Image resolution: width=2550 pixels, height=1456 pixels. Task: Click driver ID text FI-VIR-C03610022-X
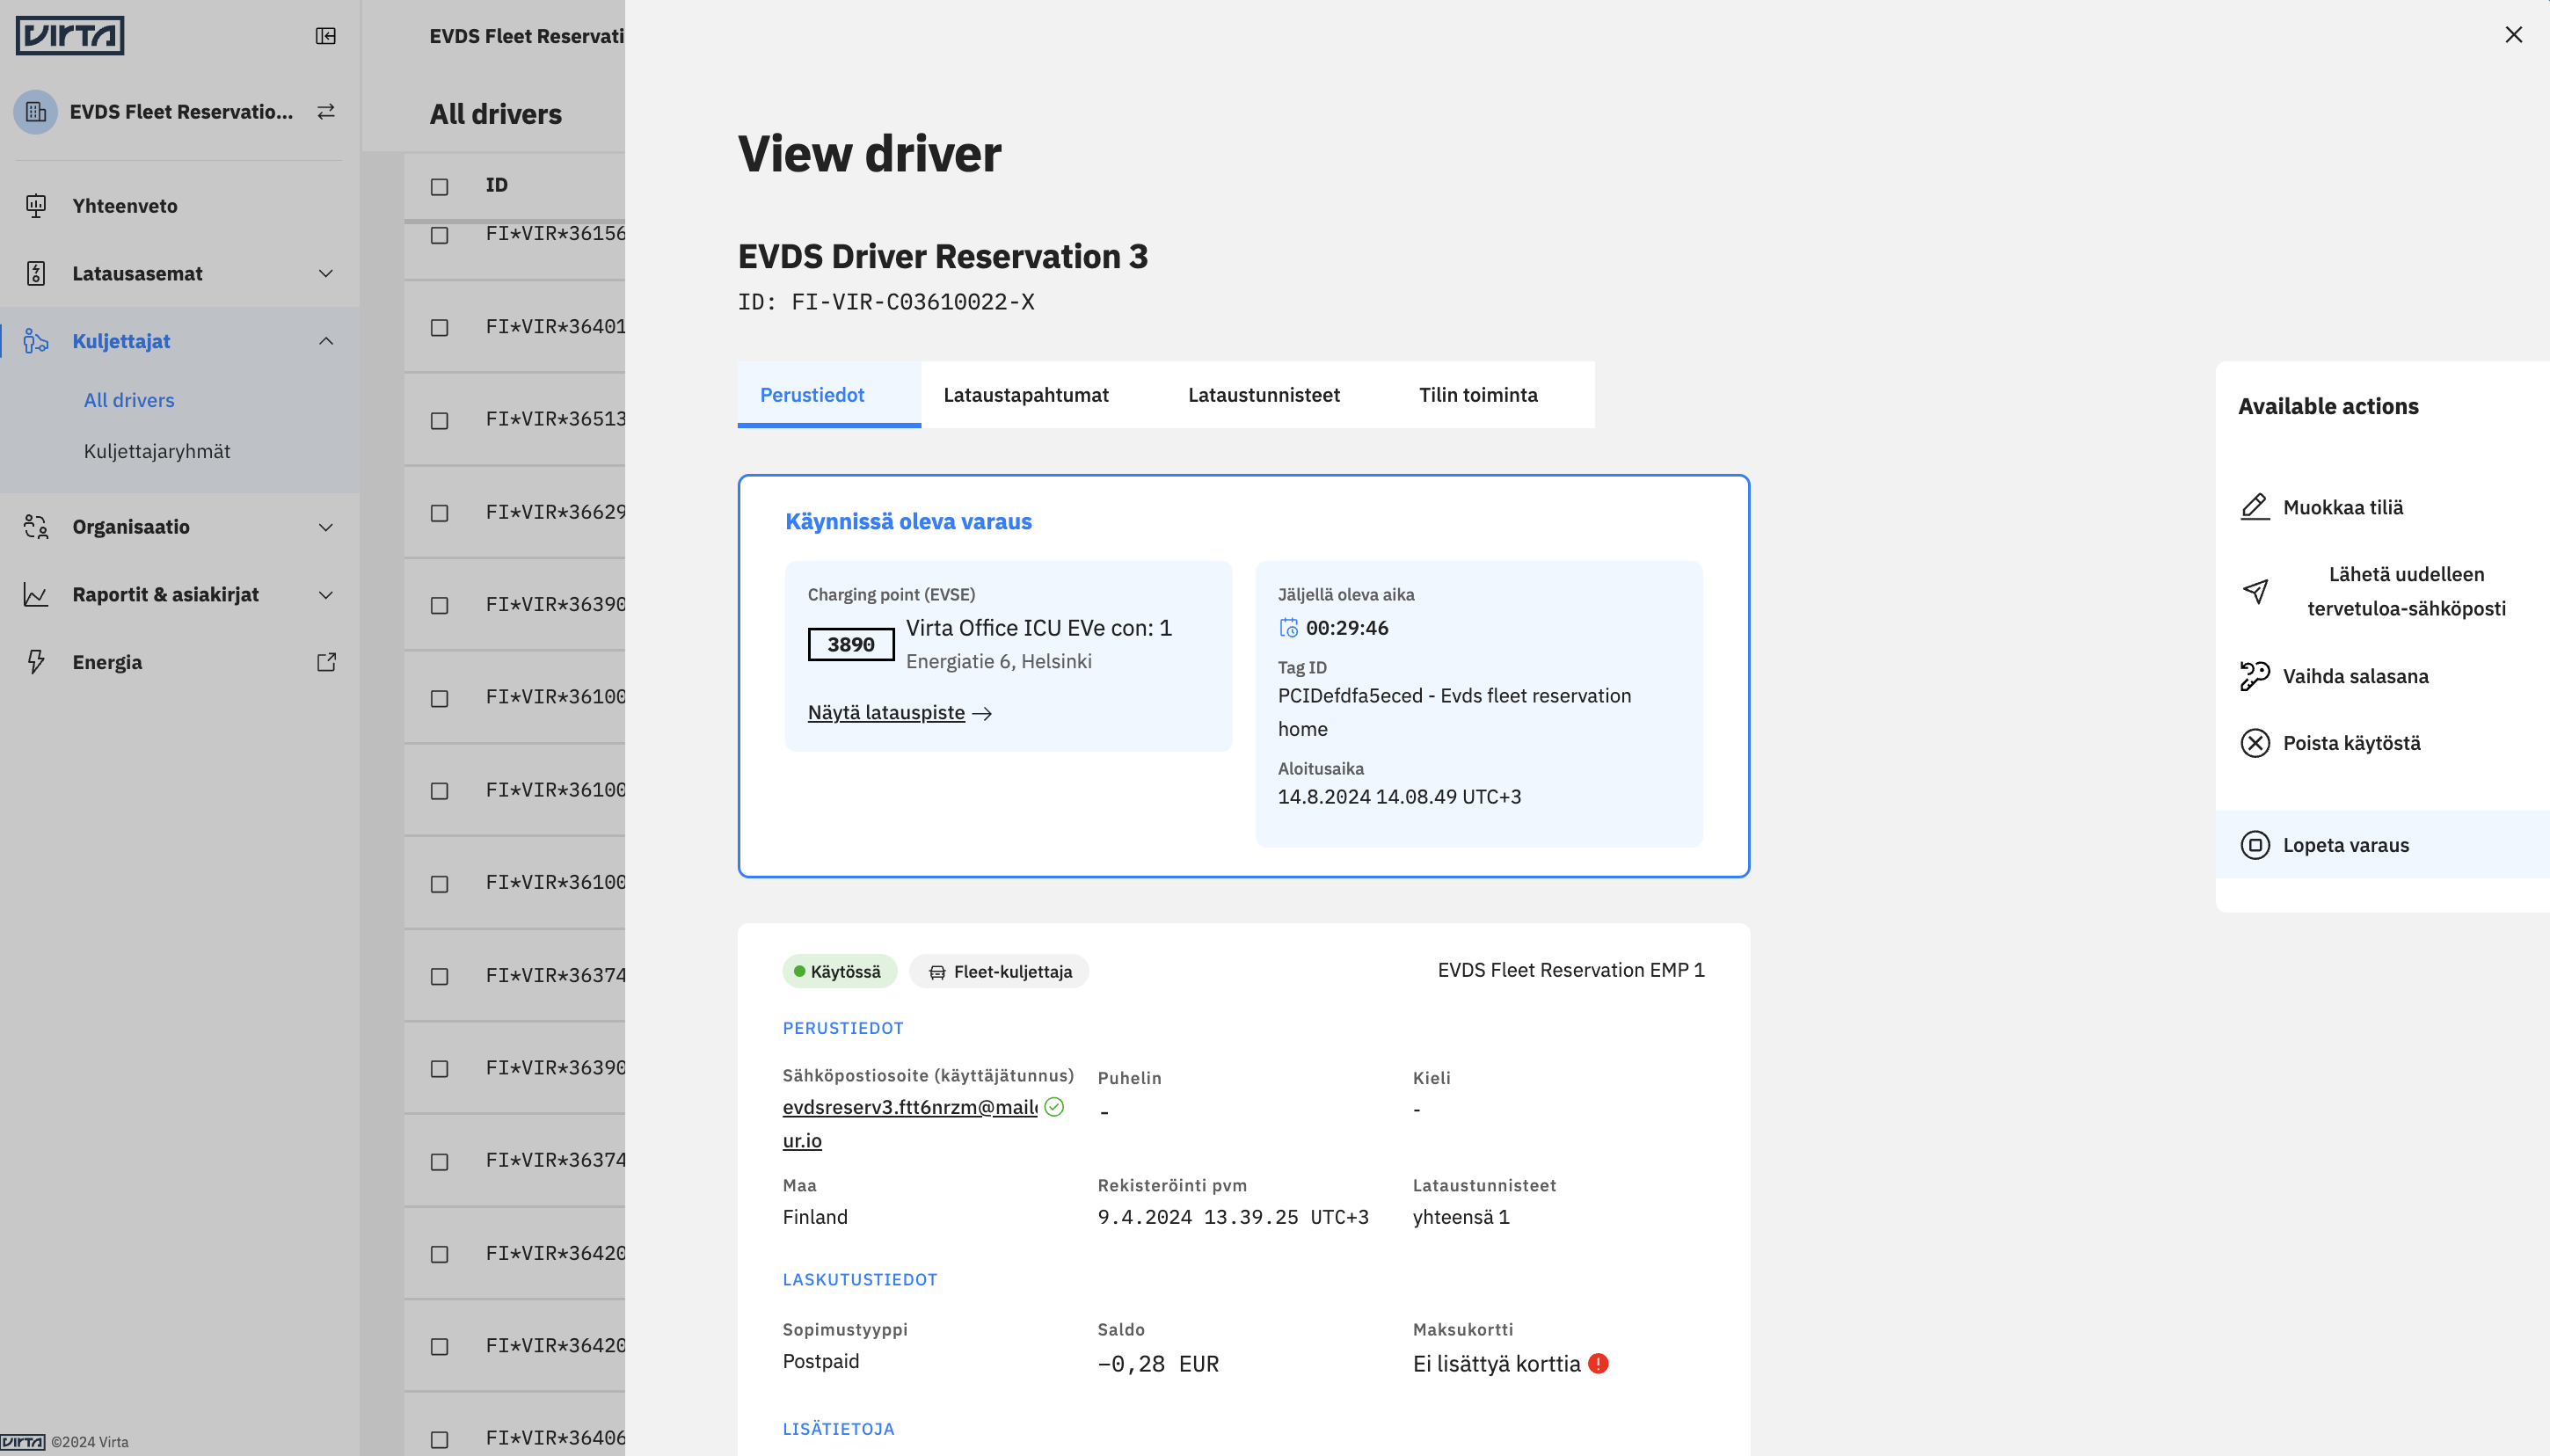pyautogui.click(x=912, y=302)
